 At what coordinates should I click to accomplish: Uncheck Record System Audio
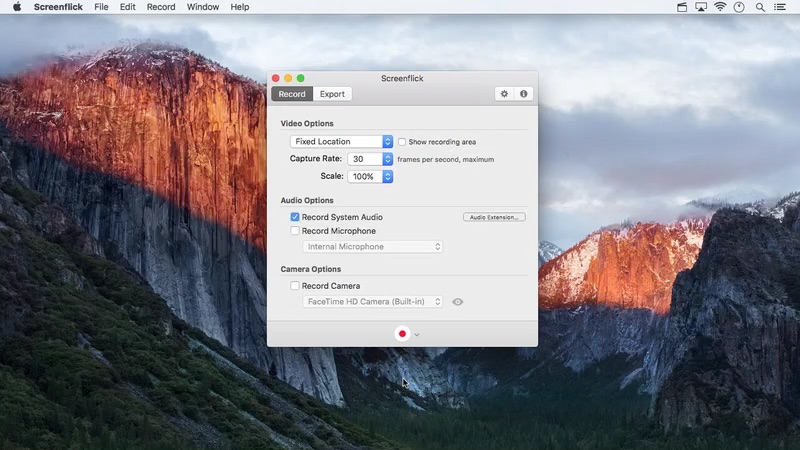(x=295, y=217)
